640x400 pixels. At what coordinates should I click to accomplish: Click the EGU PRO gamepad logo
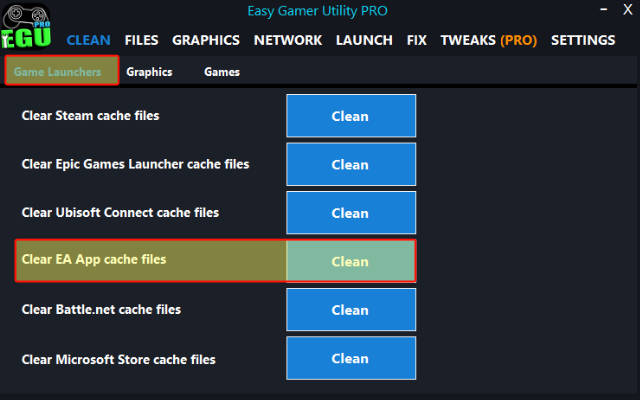(26, 26)
